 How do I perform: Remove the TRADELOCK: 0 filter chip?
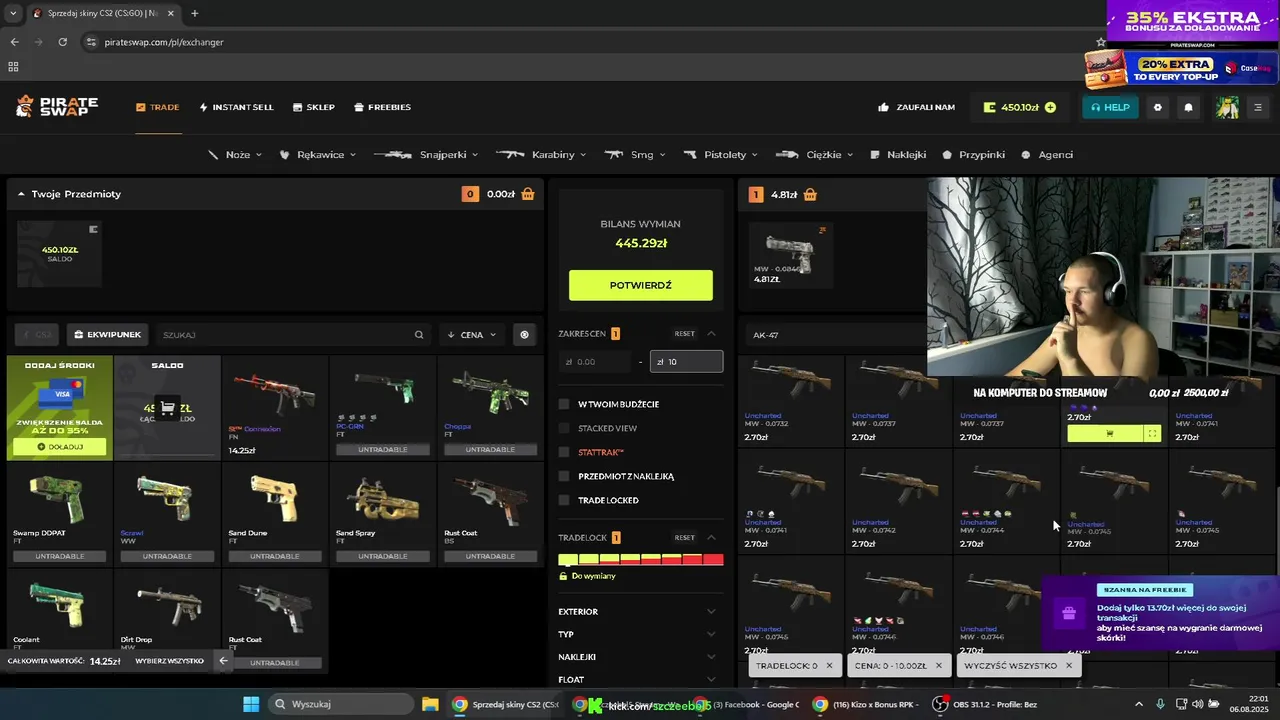(829, 665)
